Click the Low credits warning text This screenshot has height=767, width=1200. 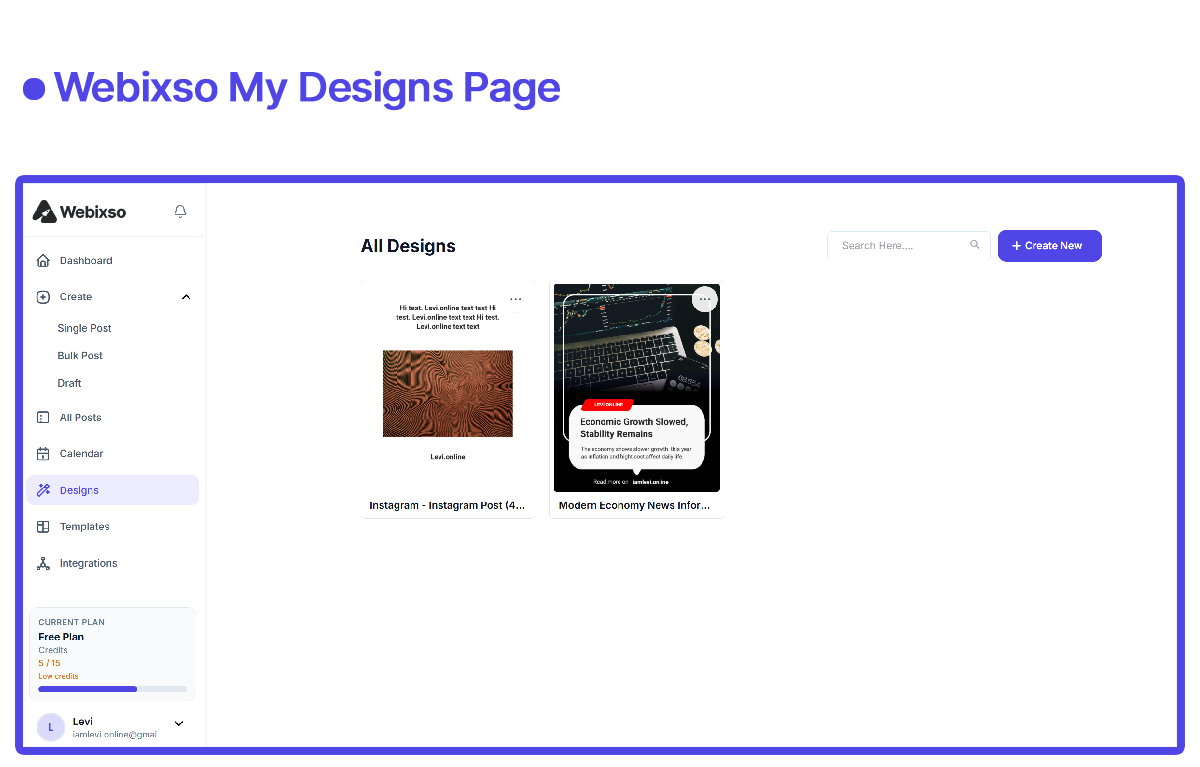tap(58, 677)
